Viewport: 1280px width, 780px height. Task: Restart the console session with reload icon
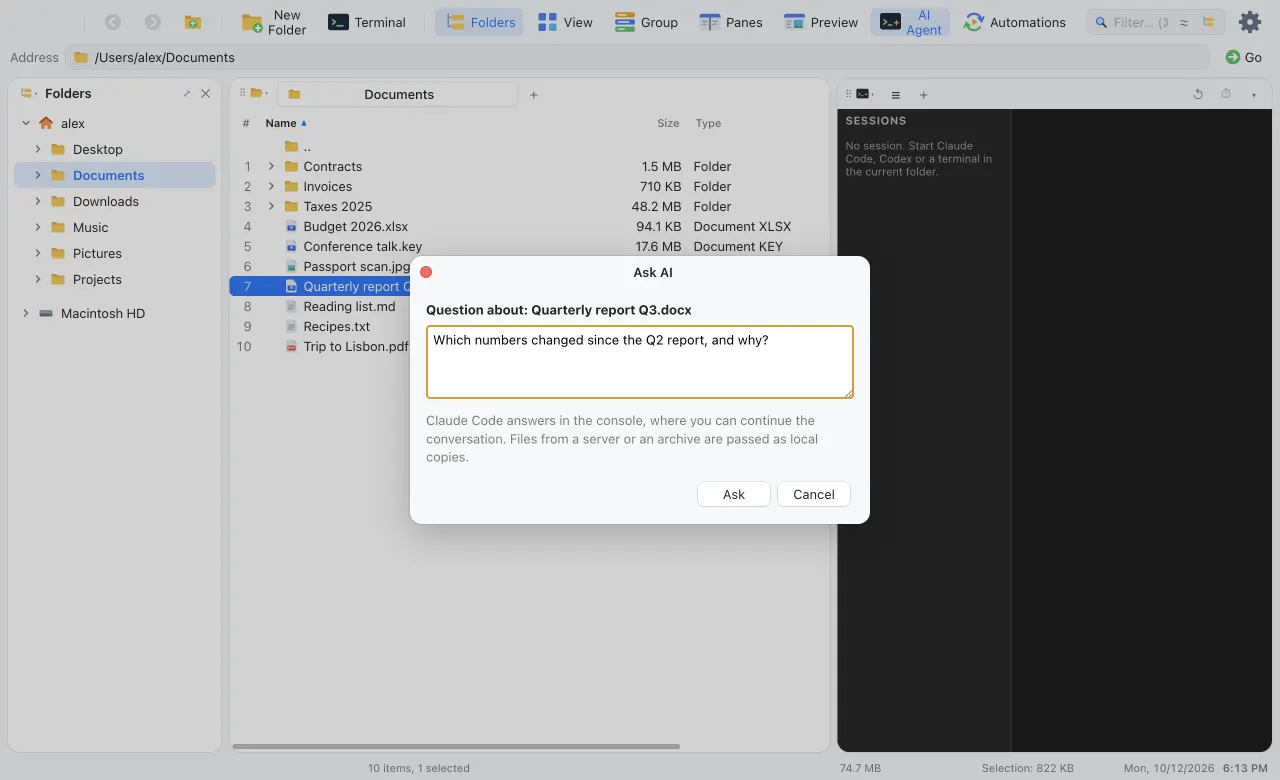[x=1198, y=94]
